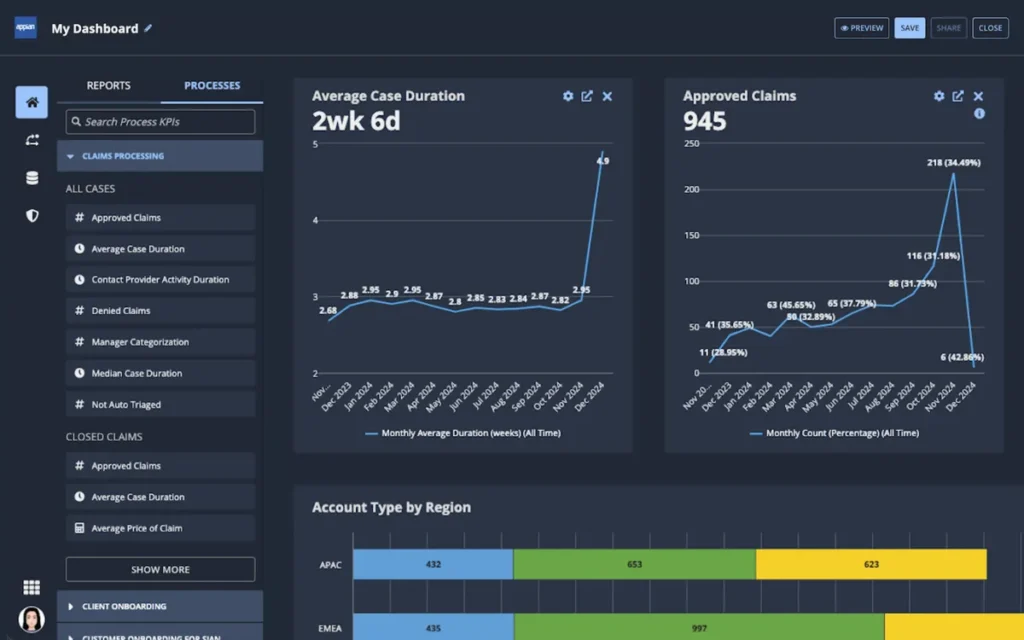Image resolution: width=1024 pixels, height=640 pixels.
Task: Click the shield icon in the sidebar
Action: pos(31,215)
